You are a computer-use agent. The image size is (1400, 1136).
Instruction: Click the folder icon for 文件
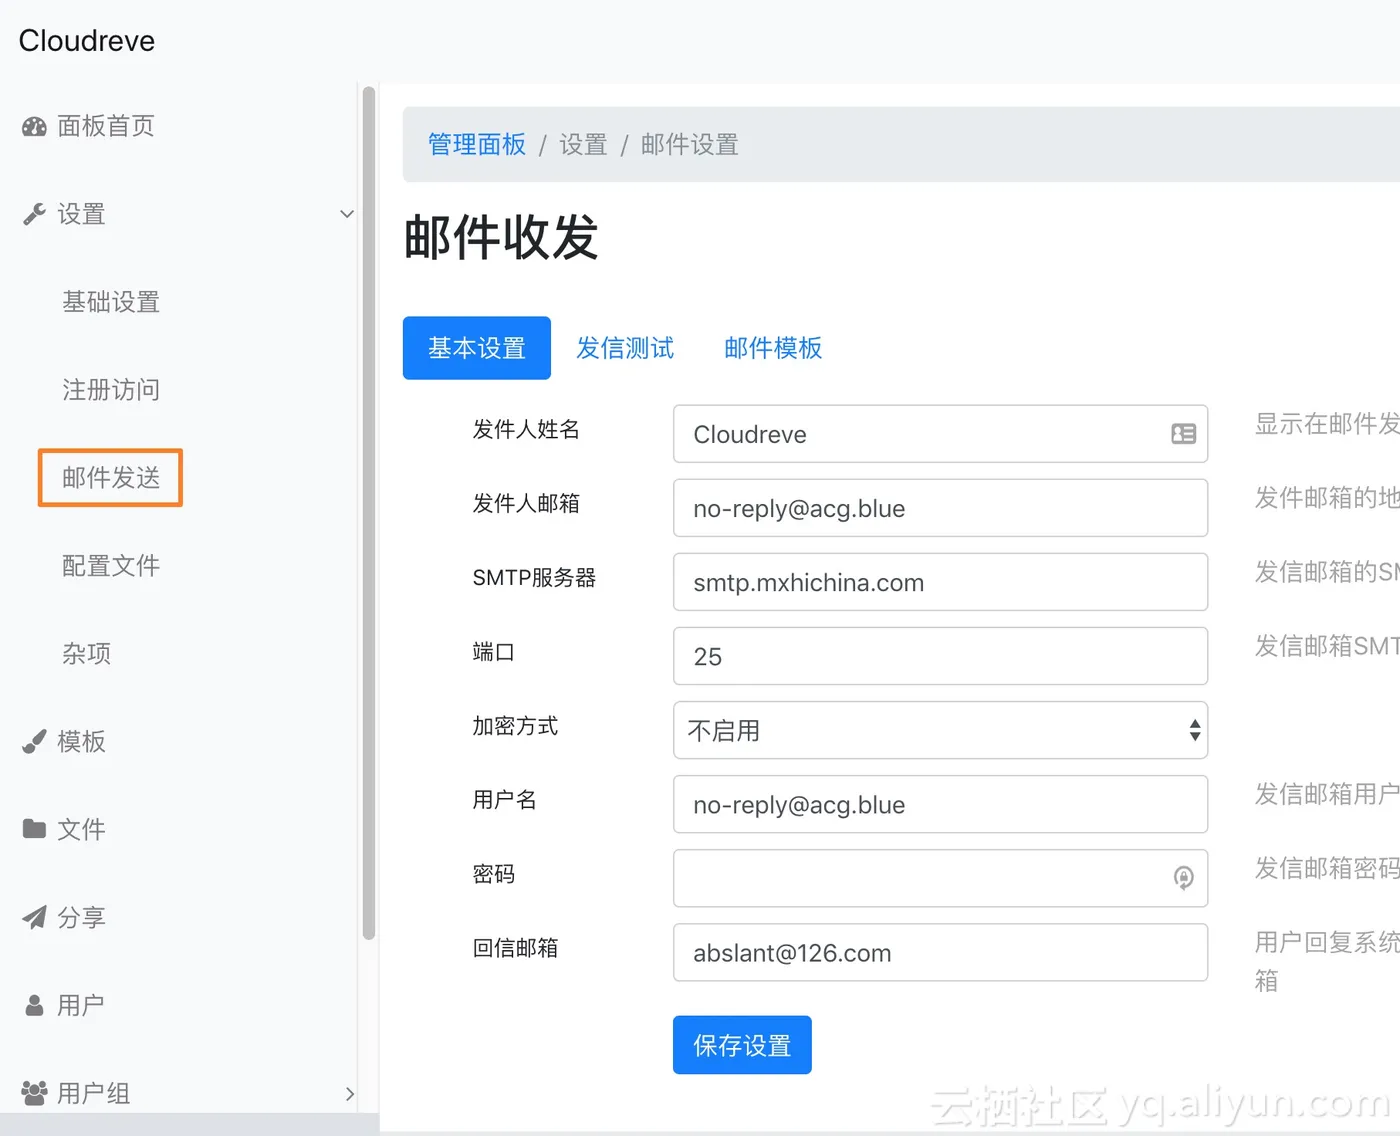tap(34, 829)
